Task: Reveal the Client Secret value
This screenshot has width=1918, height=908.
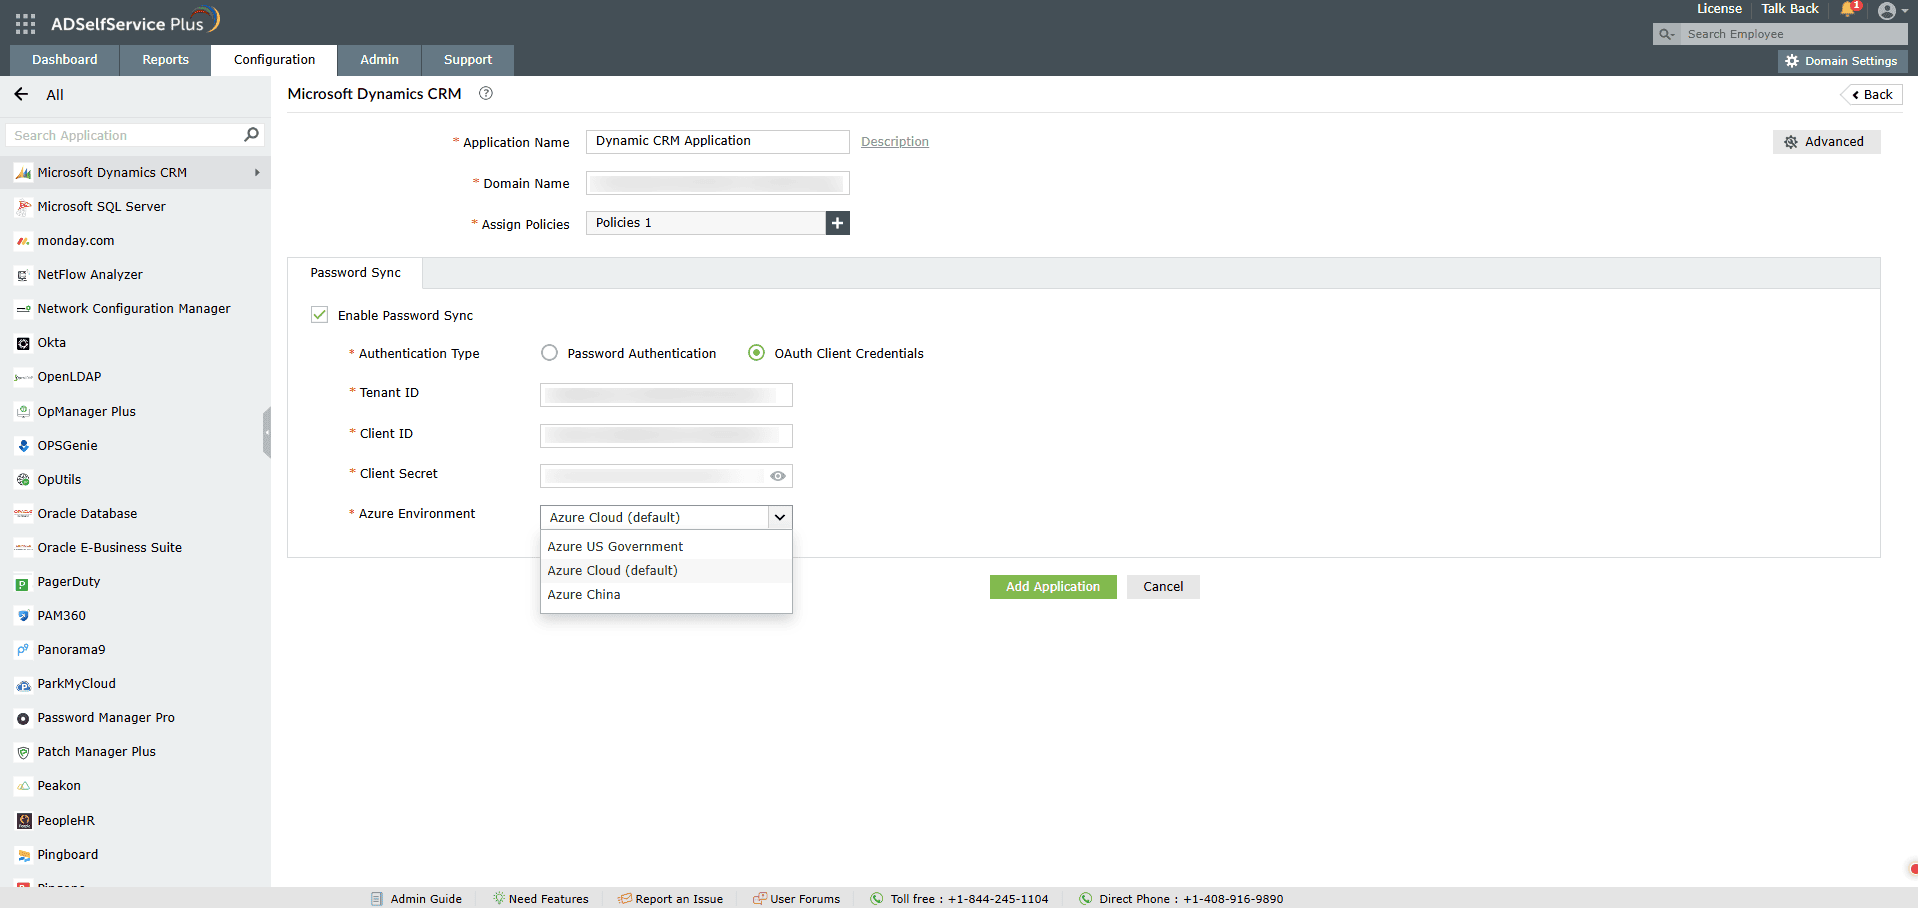Action: point(778,476)
